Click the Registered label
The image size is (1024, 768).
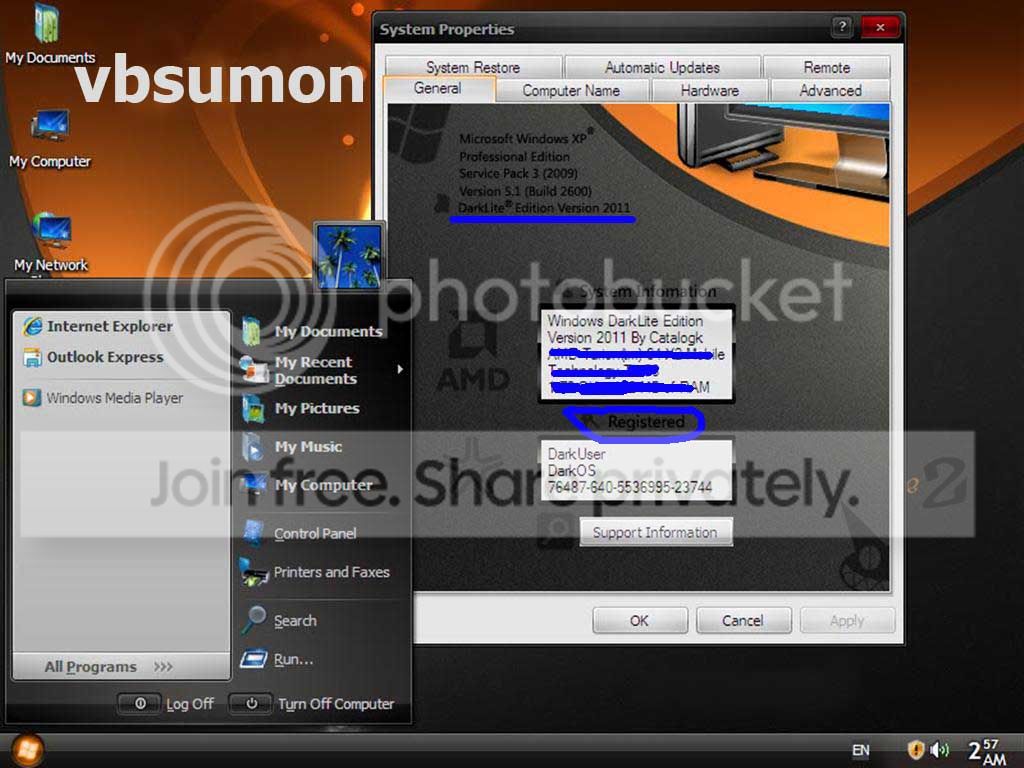coord(646,422)
